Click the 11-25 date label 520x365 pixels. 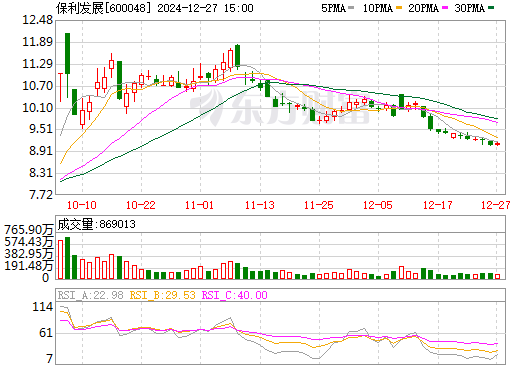tap(319, 205)
